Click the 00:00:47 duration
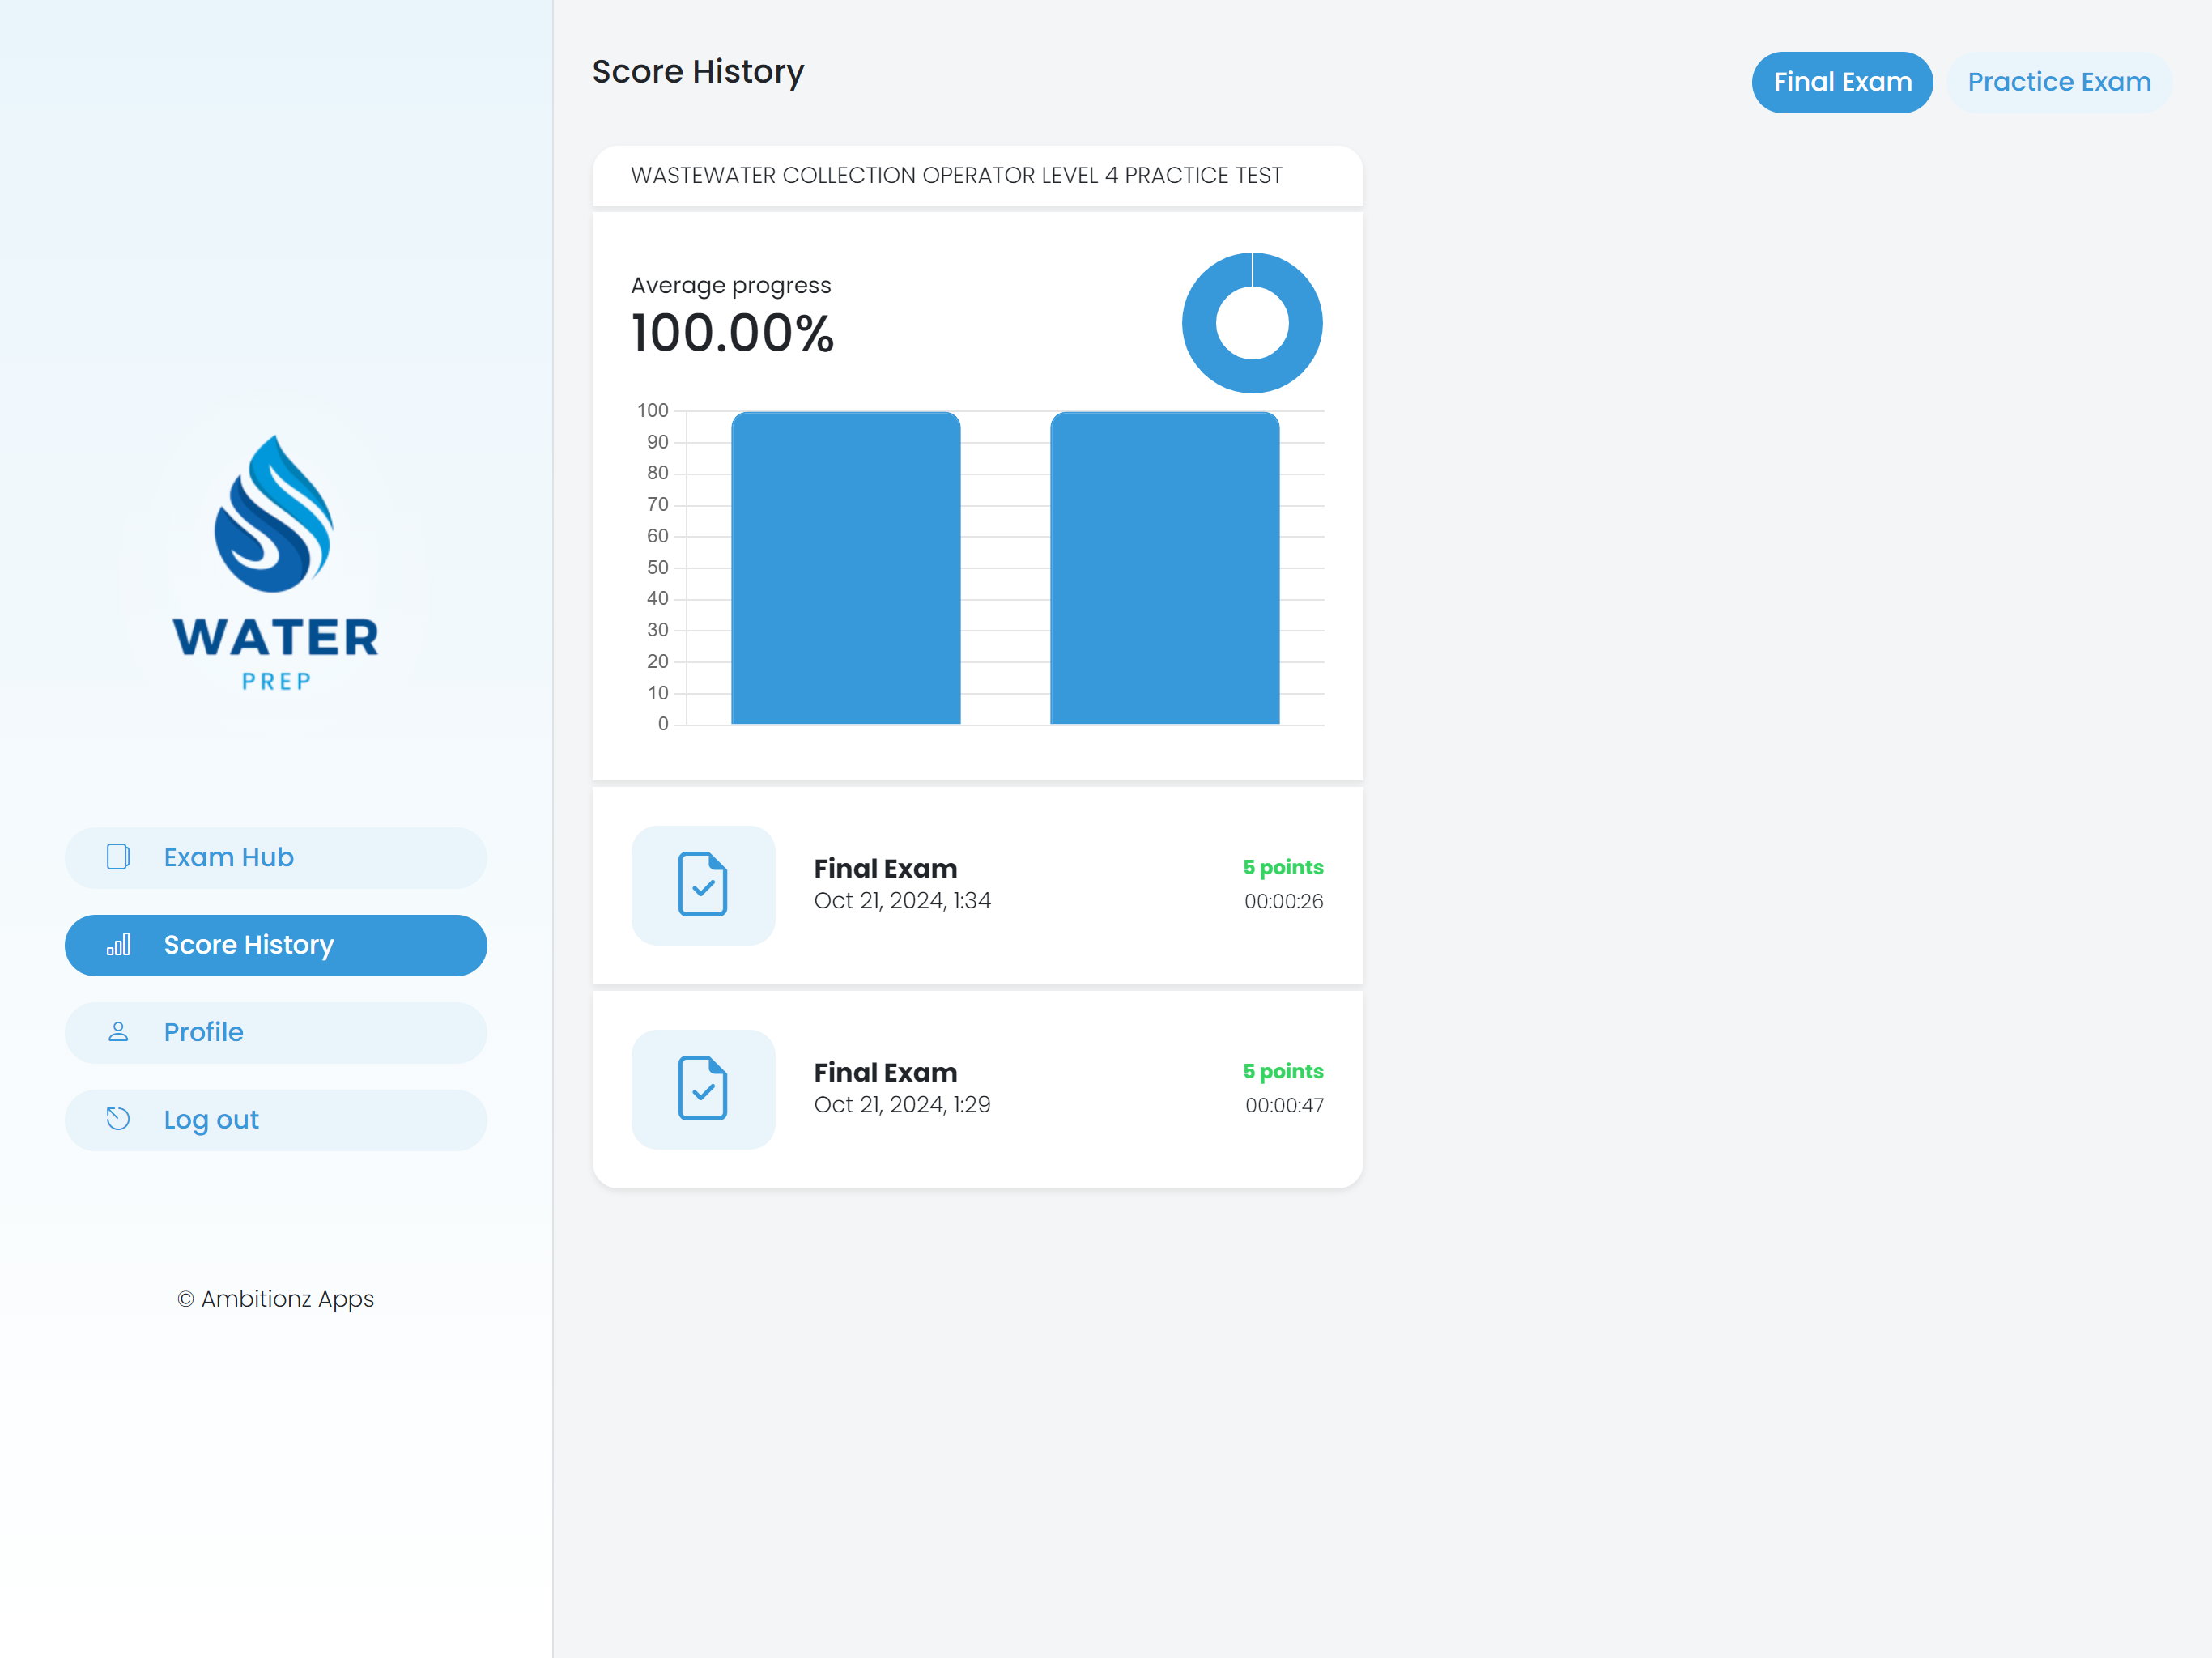The height and width of the screenshot is (1658, 2212). click(1284, 1106)
